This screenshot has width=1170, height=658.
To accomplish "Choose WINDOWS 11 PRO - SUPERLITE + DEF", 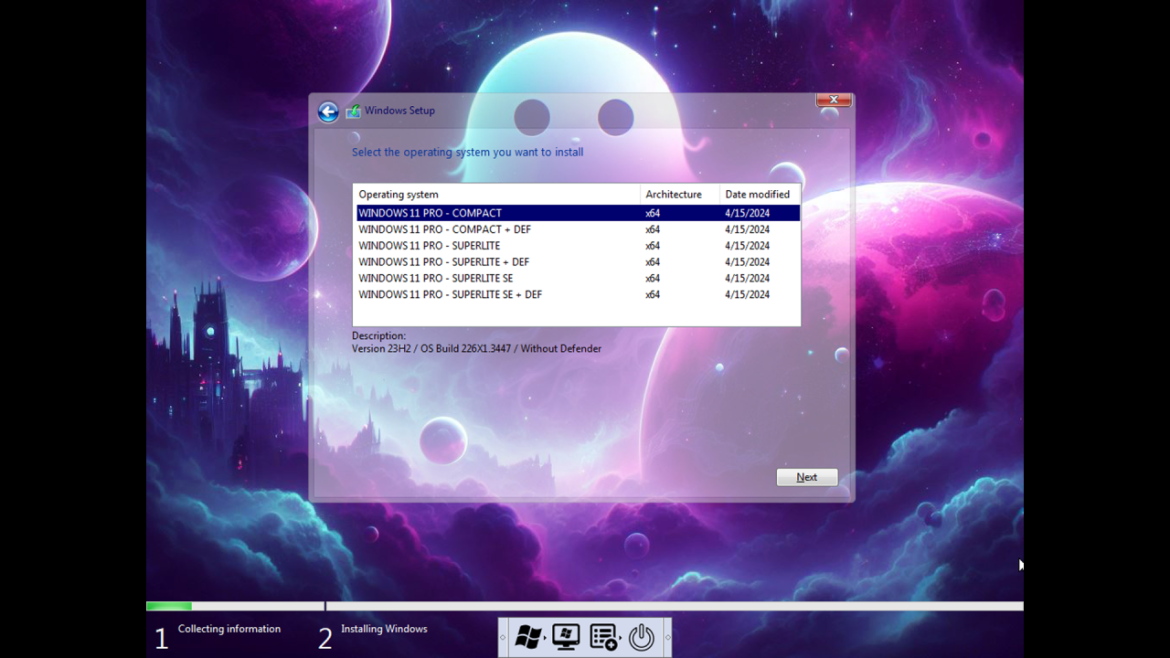I will coord(443,262).
